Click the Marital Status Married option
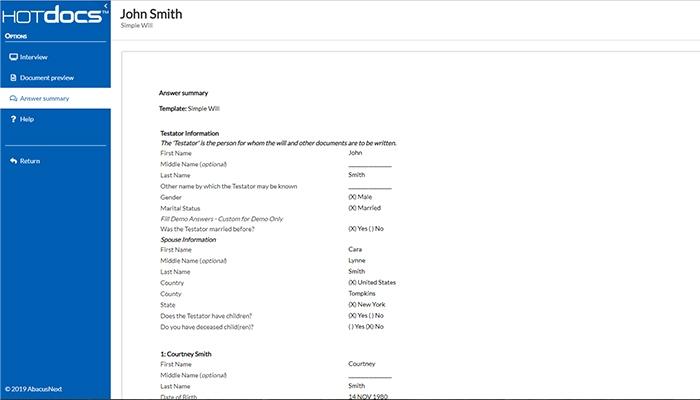 (364, 208)
